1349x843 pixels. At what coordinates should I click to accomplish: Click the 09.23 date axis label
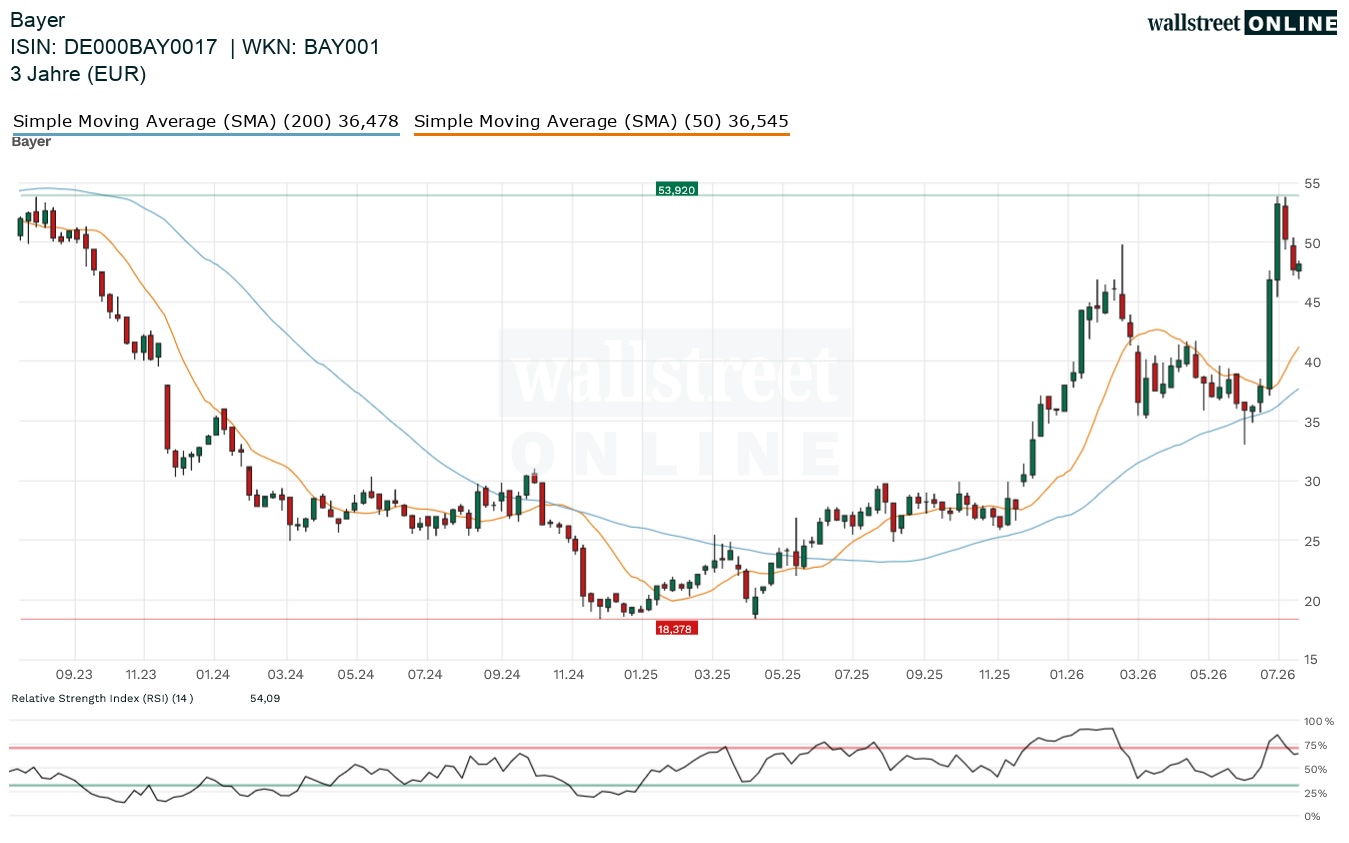pos(74,675)
